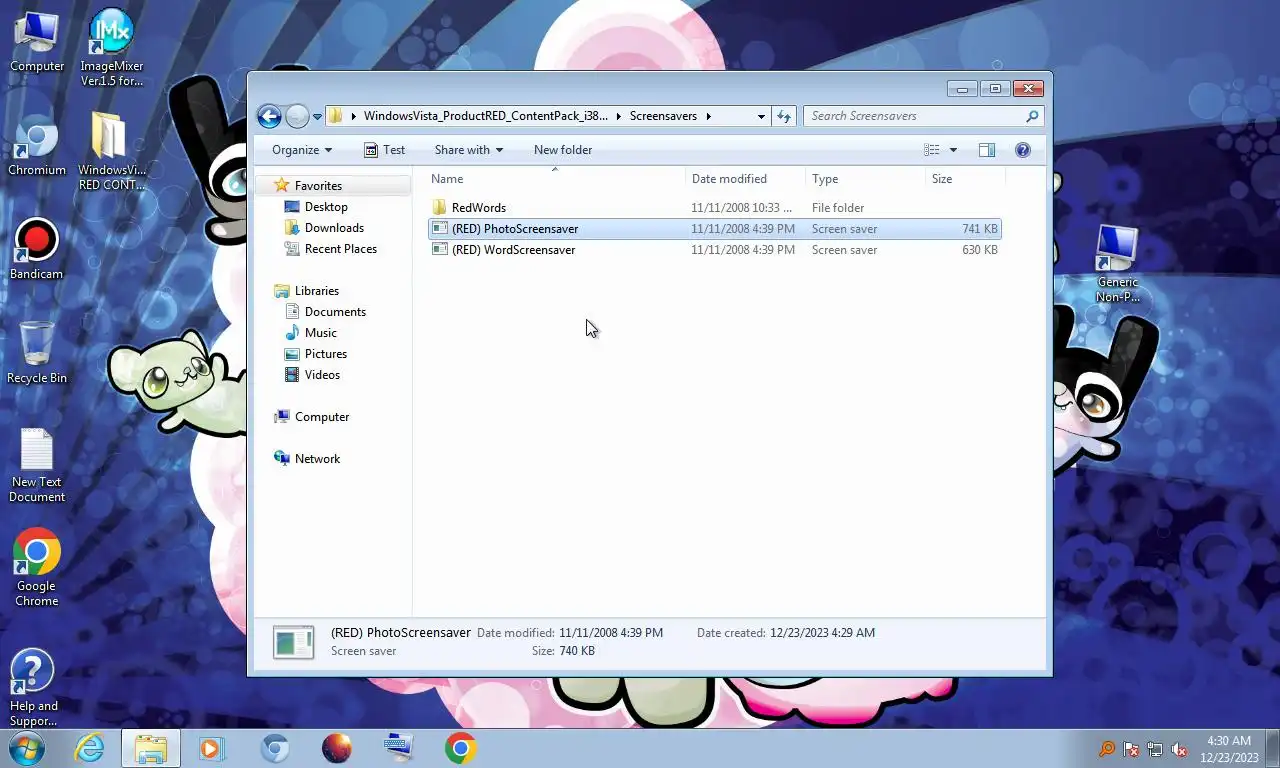Image resolution: width=1280 pixels, height=768 pixels.
Task: Click the muted volume tray icon
Action: click(x=1180, y=749)
